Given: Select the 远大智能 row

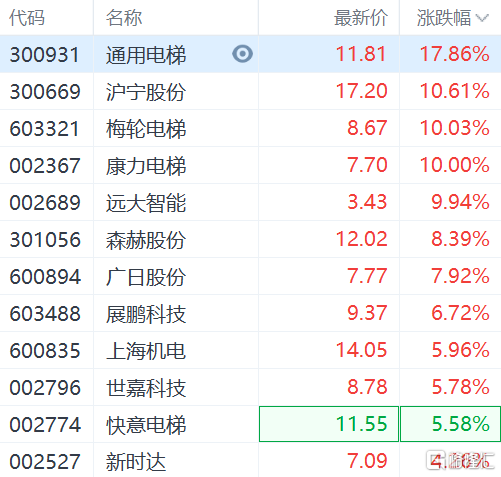Looking at the screenshot, I should [250, 202].
